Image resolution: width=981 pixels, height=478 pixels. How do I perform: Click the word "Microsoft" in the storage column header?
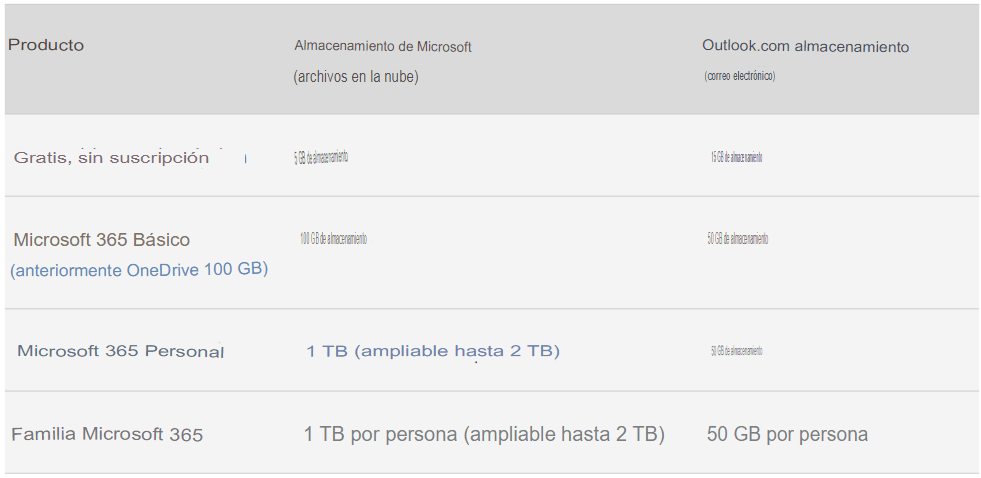pyautogui.click(x=444, y=47)
